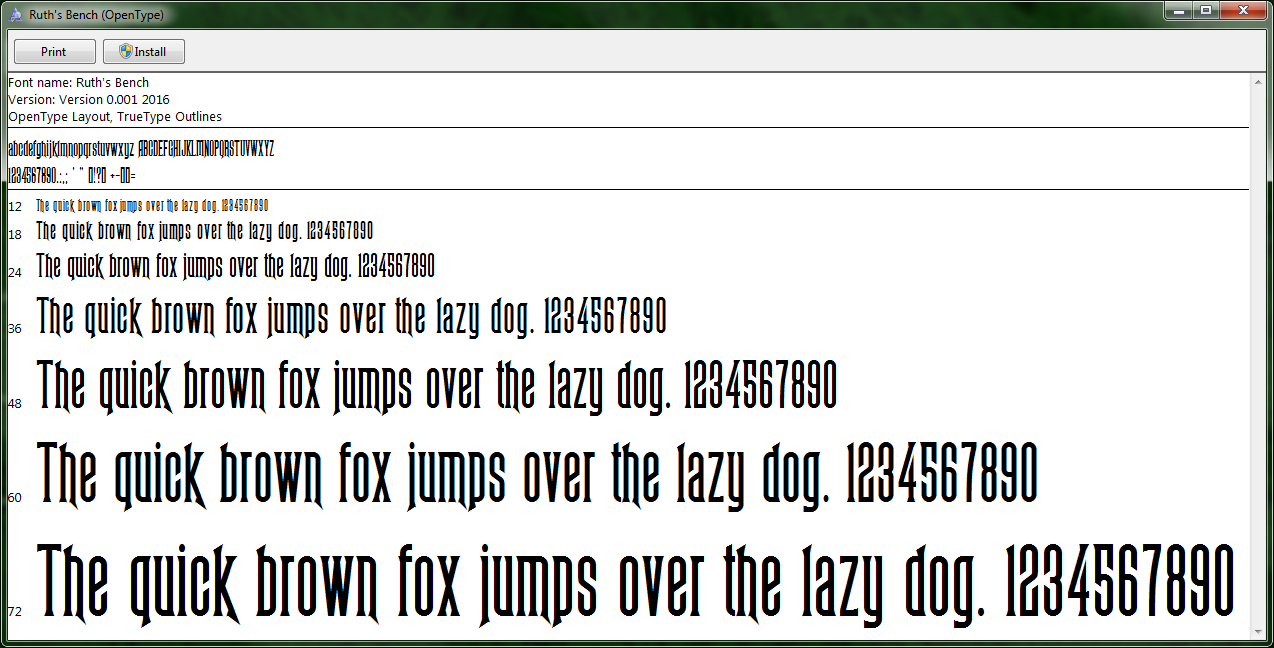The image size is (1274, 648).
Task: Click the 72-point sample sentence
Action: point(635,582)
